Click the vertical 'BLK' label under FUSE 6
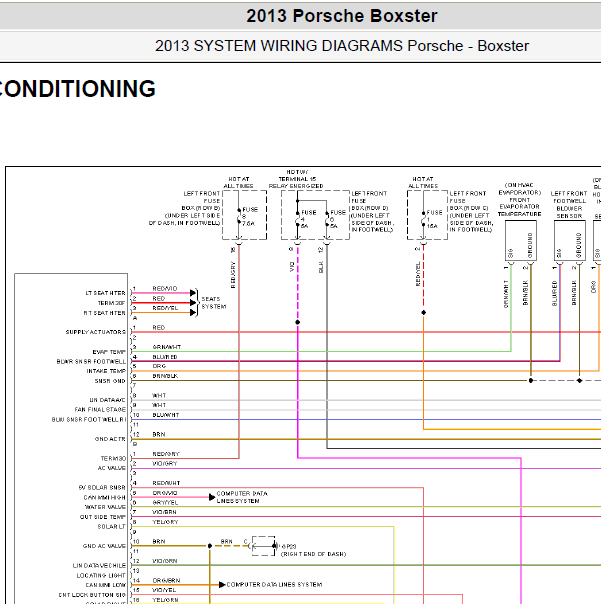This screenshot has height=604, width=601. coord(321,267)
